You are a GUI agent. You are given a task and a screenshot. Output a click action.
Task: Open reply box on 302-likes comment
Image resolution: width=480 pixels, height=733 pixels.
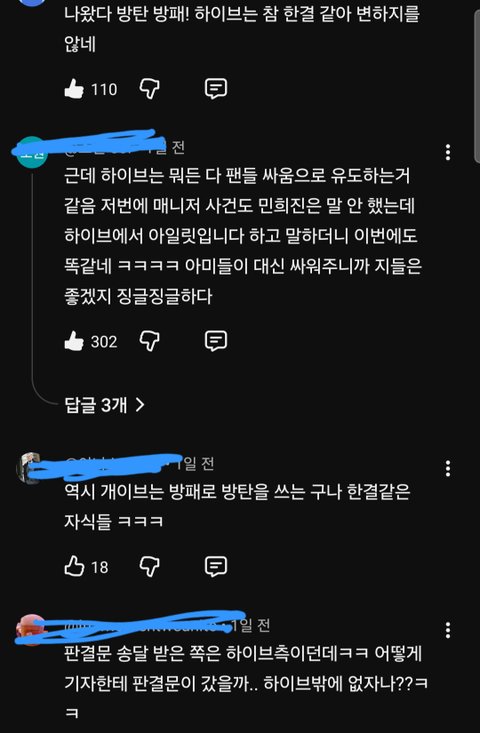pos(216,341)
